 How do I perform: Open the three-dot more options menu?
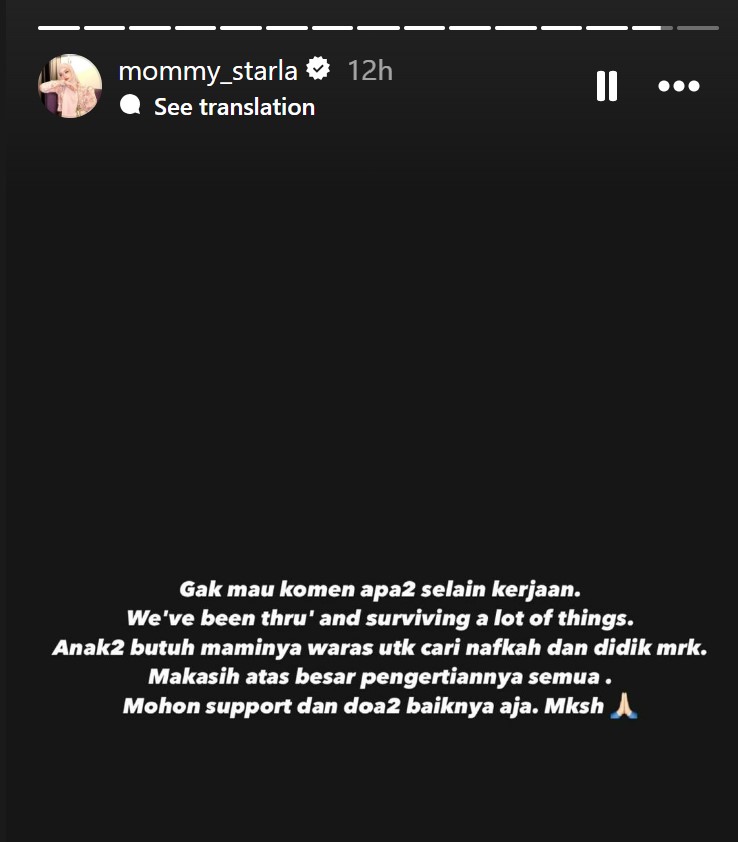tap(679, 86)
